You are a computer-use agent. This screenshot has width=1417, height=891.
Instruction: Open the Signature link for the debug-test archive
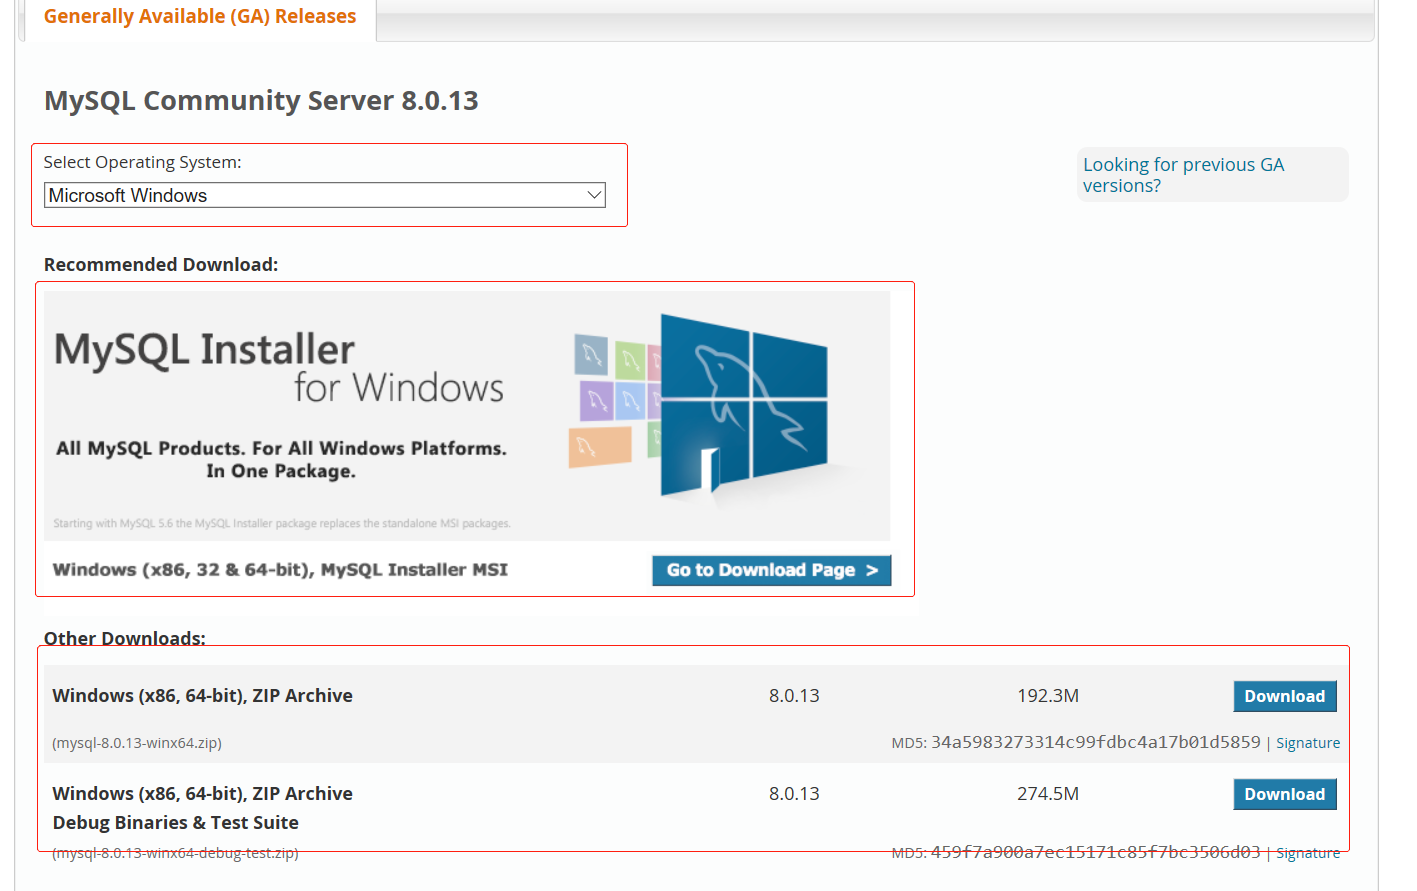click(1307, 852)
